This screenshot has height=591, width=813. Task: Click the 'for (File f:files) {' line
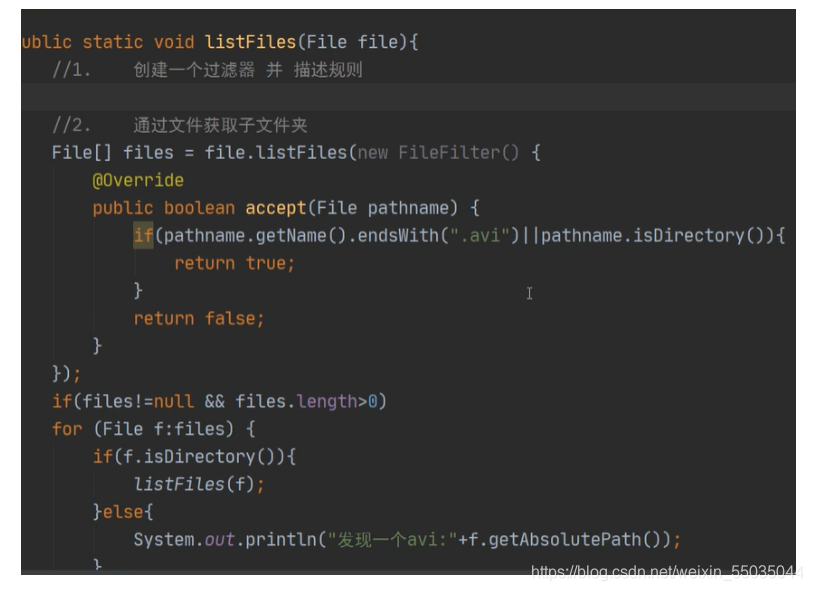(x=153, y=429)
